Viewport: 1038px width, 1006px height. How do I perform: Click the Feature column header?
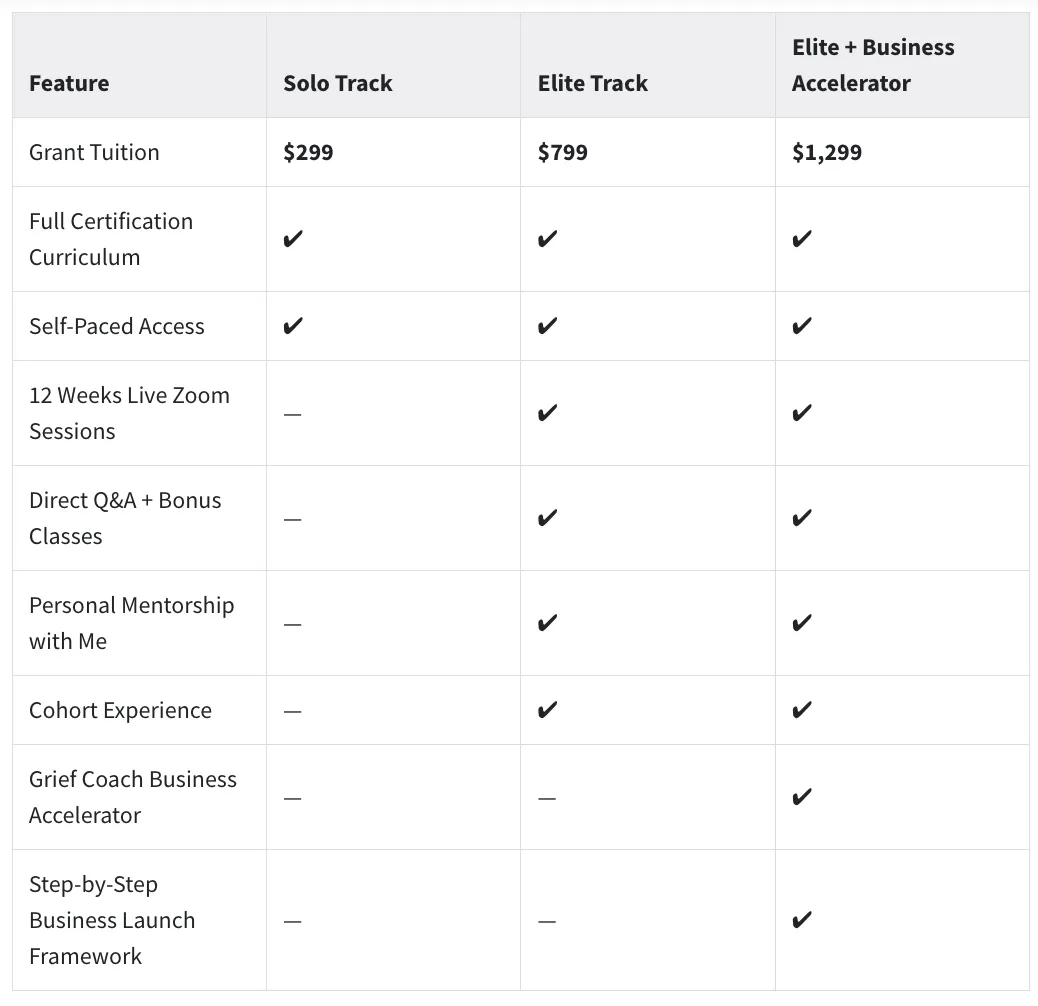point(69,83)
